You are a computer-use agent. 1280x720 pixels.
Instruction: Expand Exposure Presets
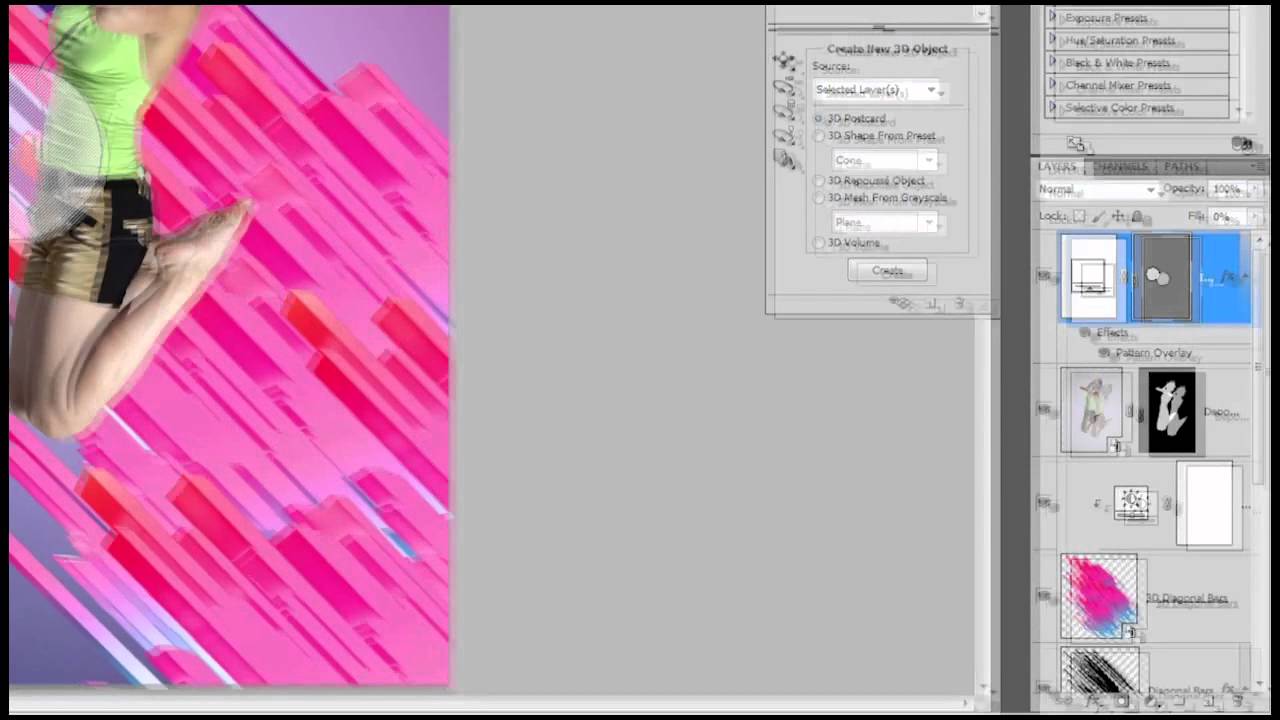(x=1053, y=18)
